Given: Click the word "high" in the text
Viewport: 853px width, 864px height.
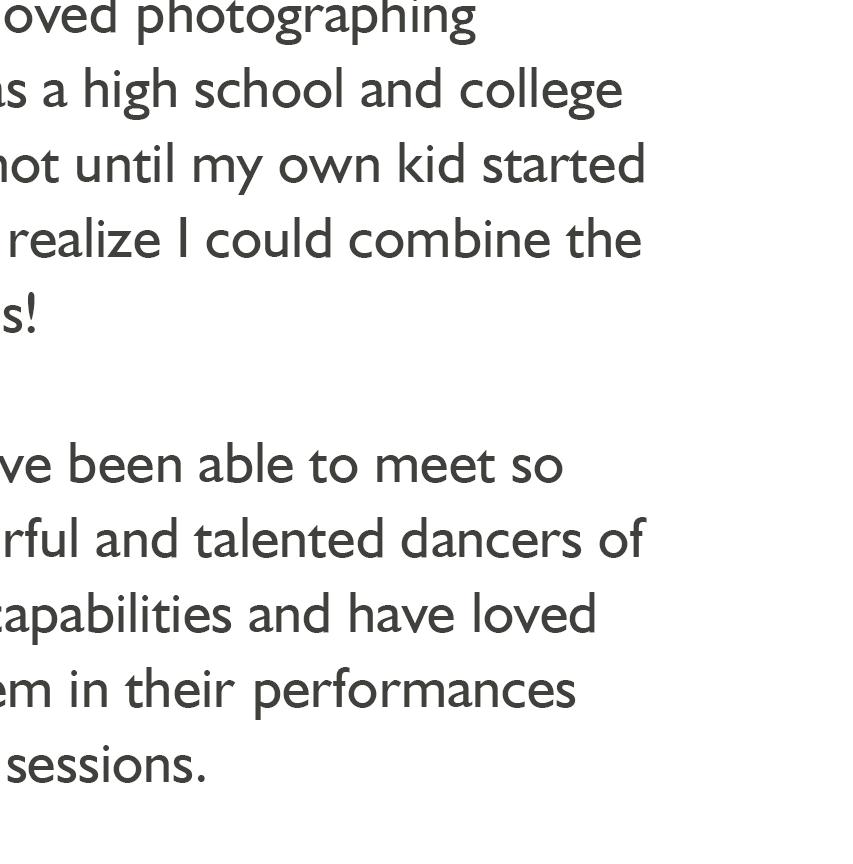Looking at the screenshot, I should tap(132, 92).
